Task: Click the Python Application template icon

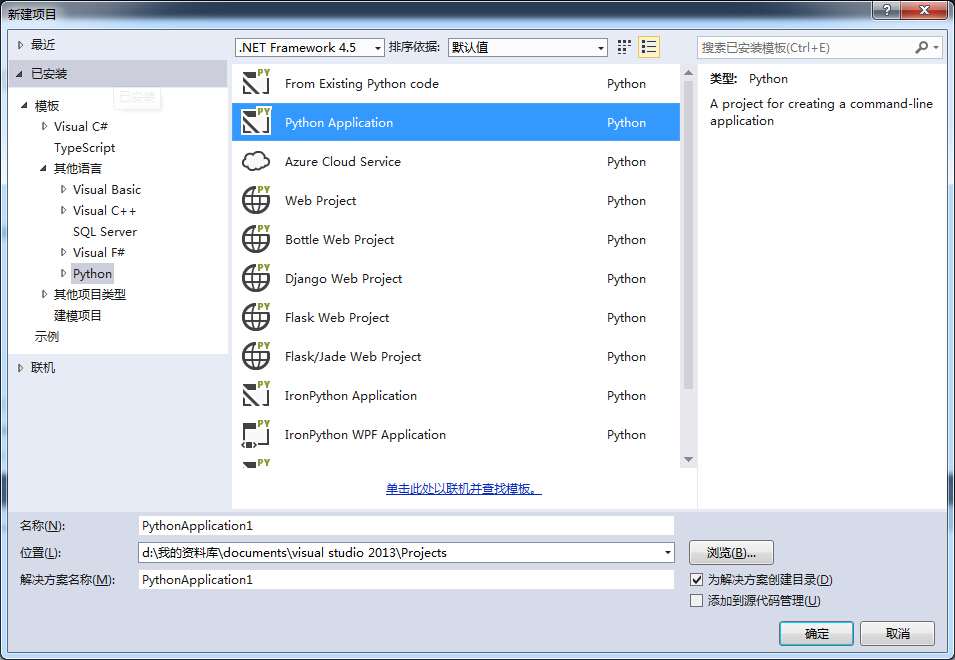Action: [x=256, y=122]
